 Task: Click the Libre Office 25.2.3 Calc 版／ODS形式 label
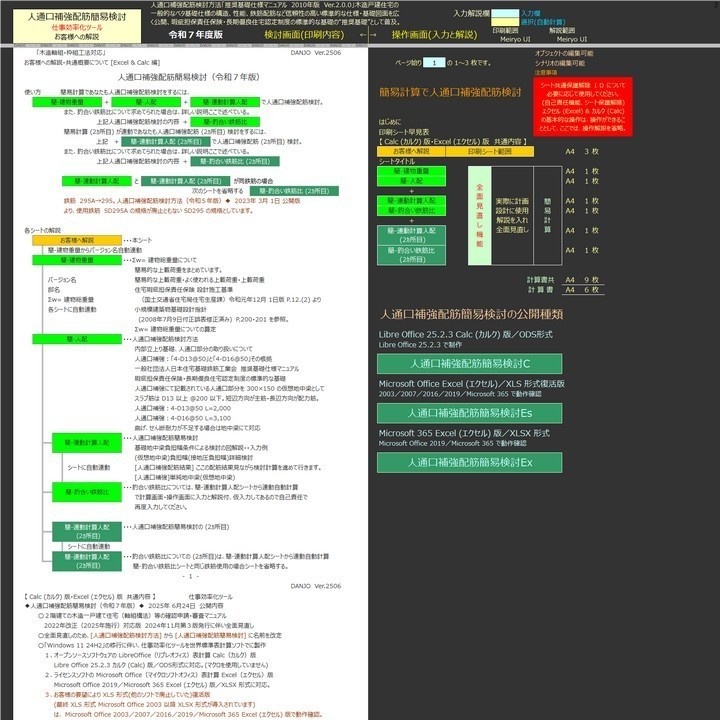coord(465,334)
